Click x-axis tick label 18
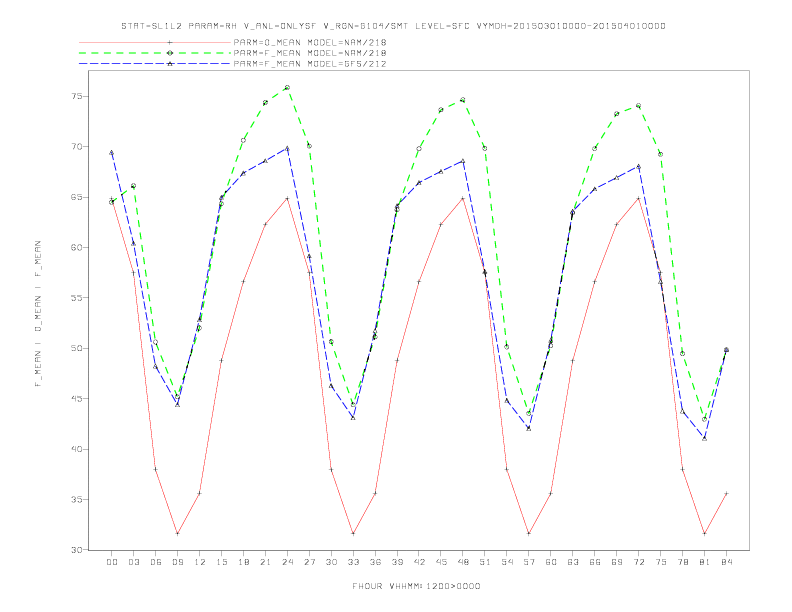 click(243, 562)
